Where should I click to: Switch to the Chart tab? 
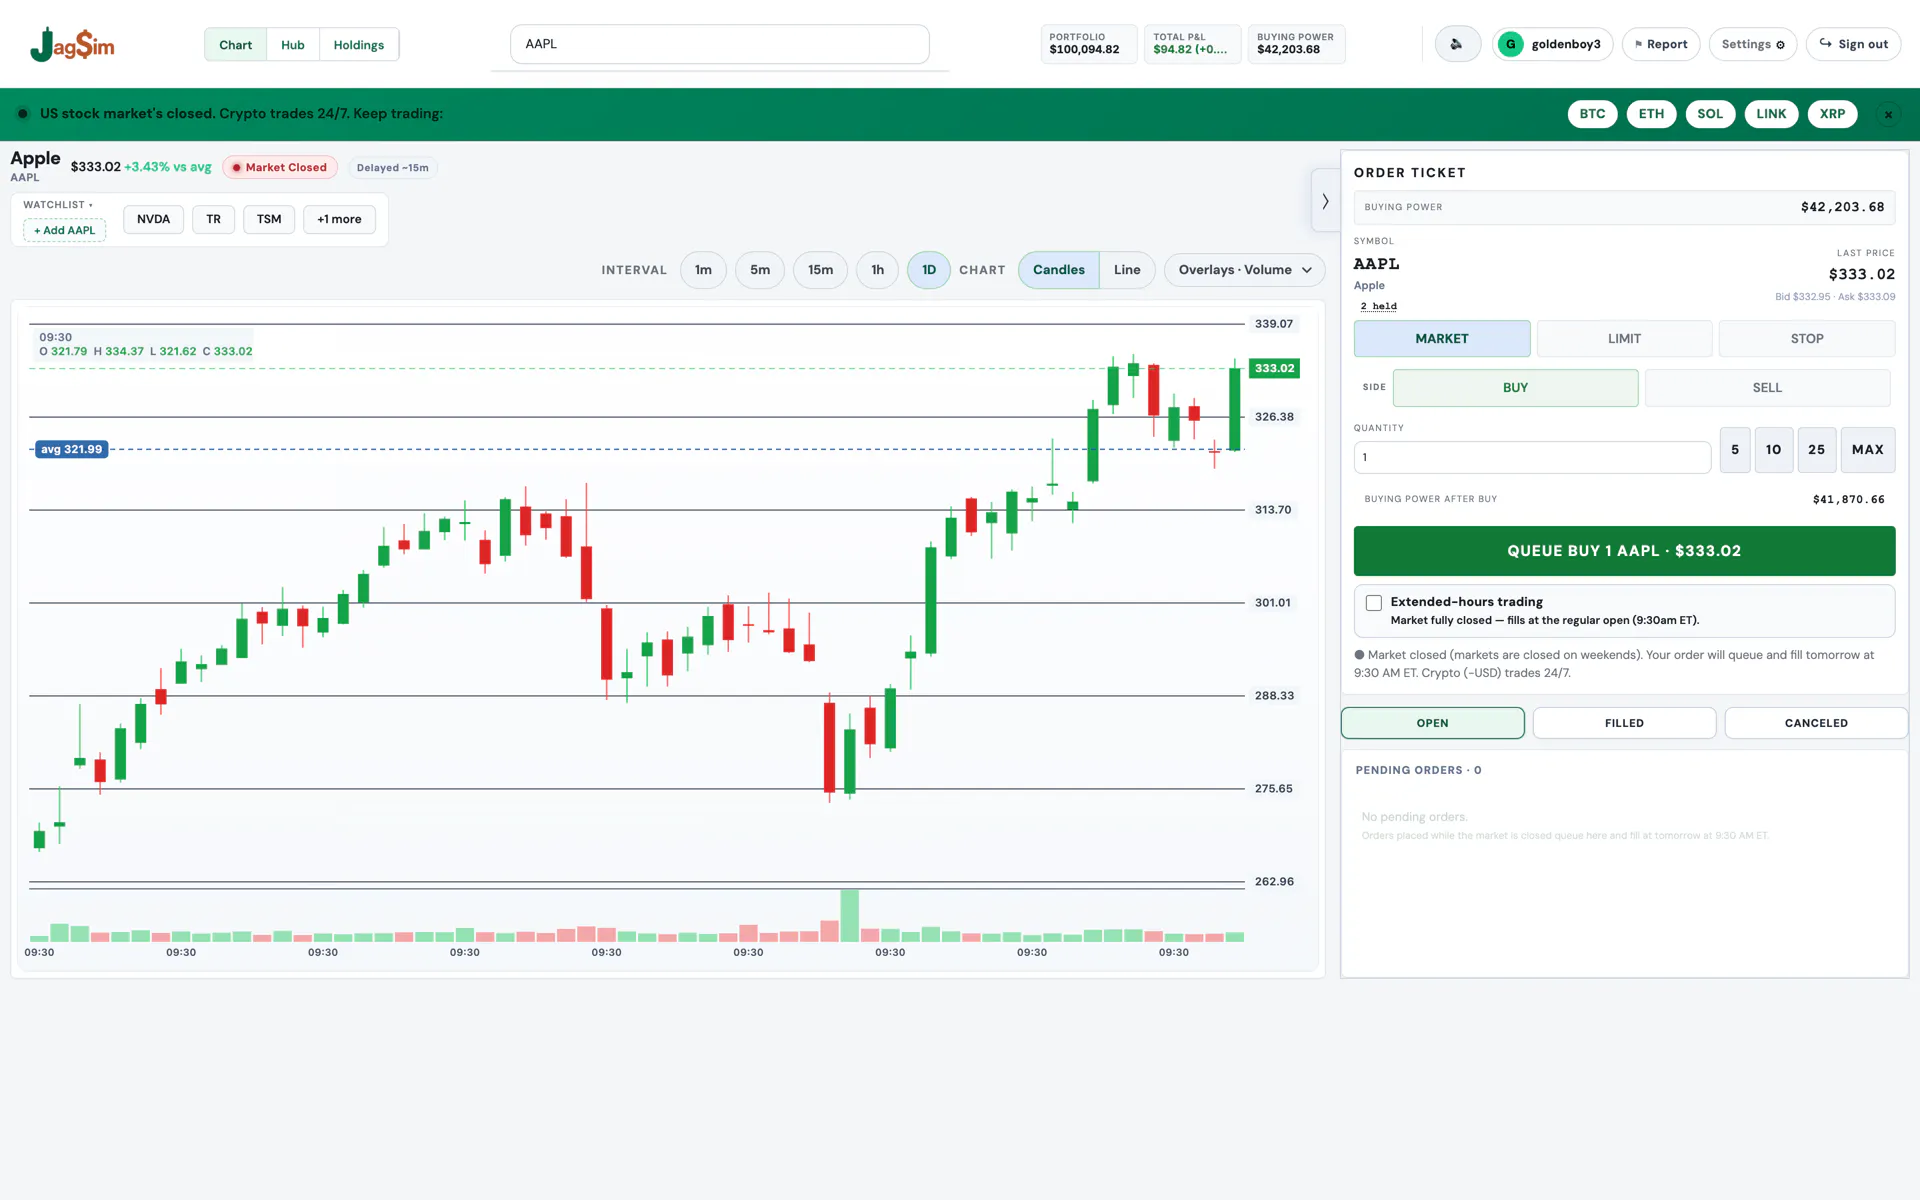pos(235,45)
